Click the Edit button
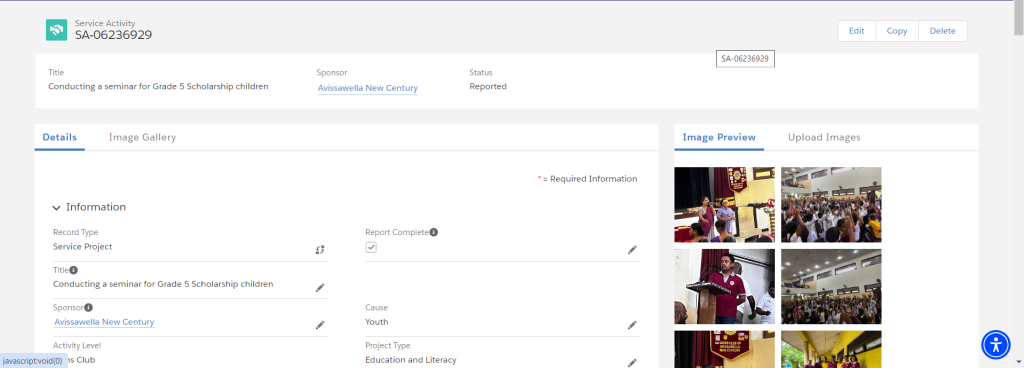1024x368 pixels. [x=857, y=31]
